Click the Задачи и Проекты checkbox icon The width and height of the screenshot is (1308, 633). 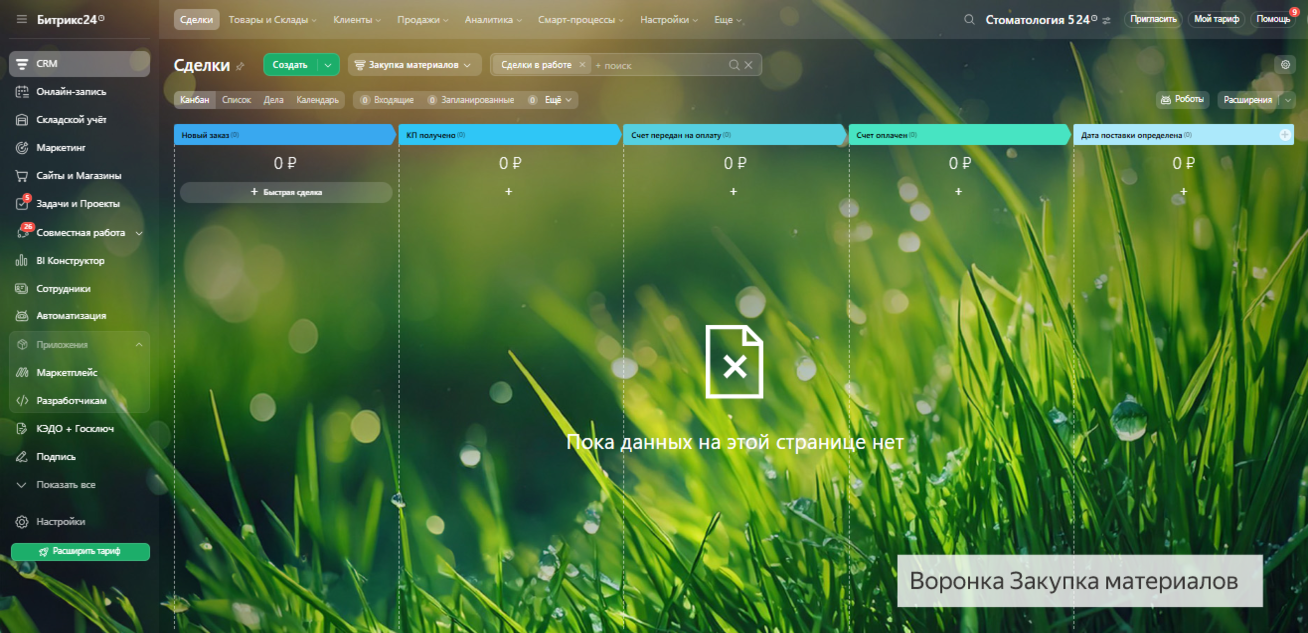pyautogui.click(x=22, y=204)
